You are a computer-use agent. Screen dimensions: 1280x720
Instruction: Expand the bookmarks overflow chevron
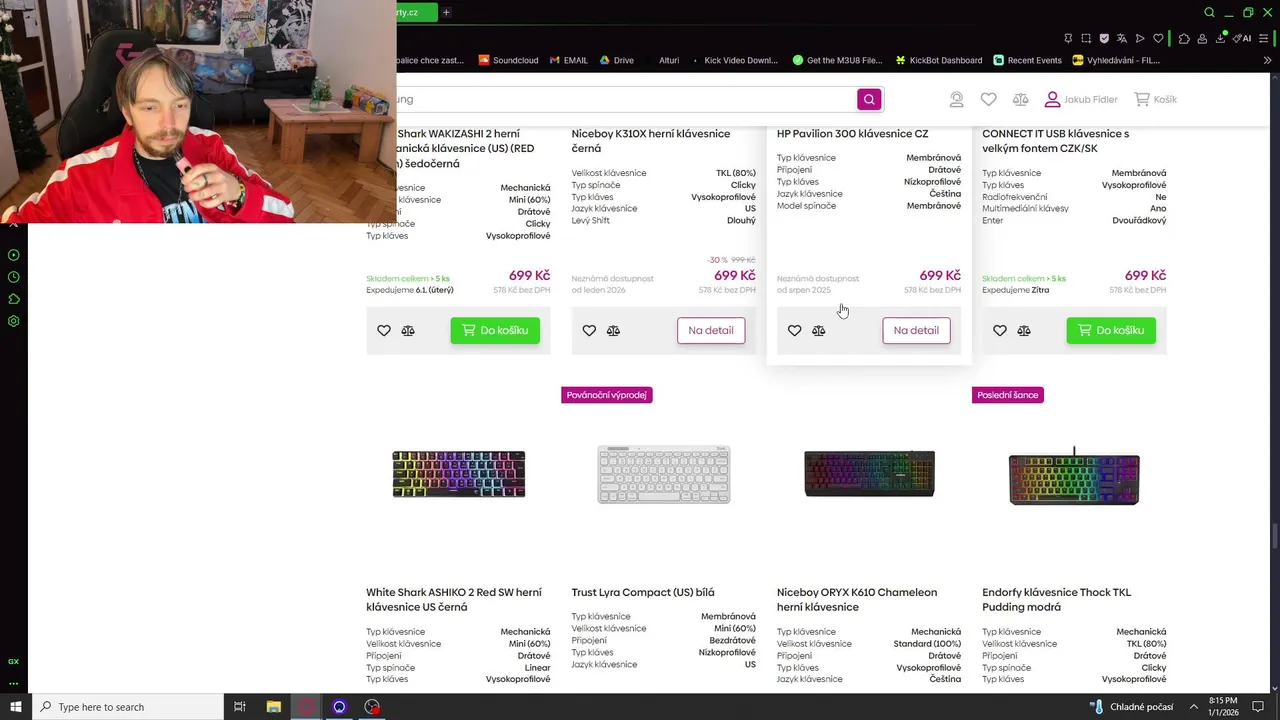click(1268, 60)
